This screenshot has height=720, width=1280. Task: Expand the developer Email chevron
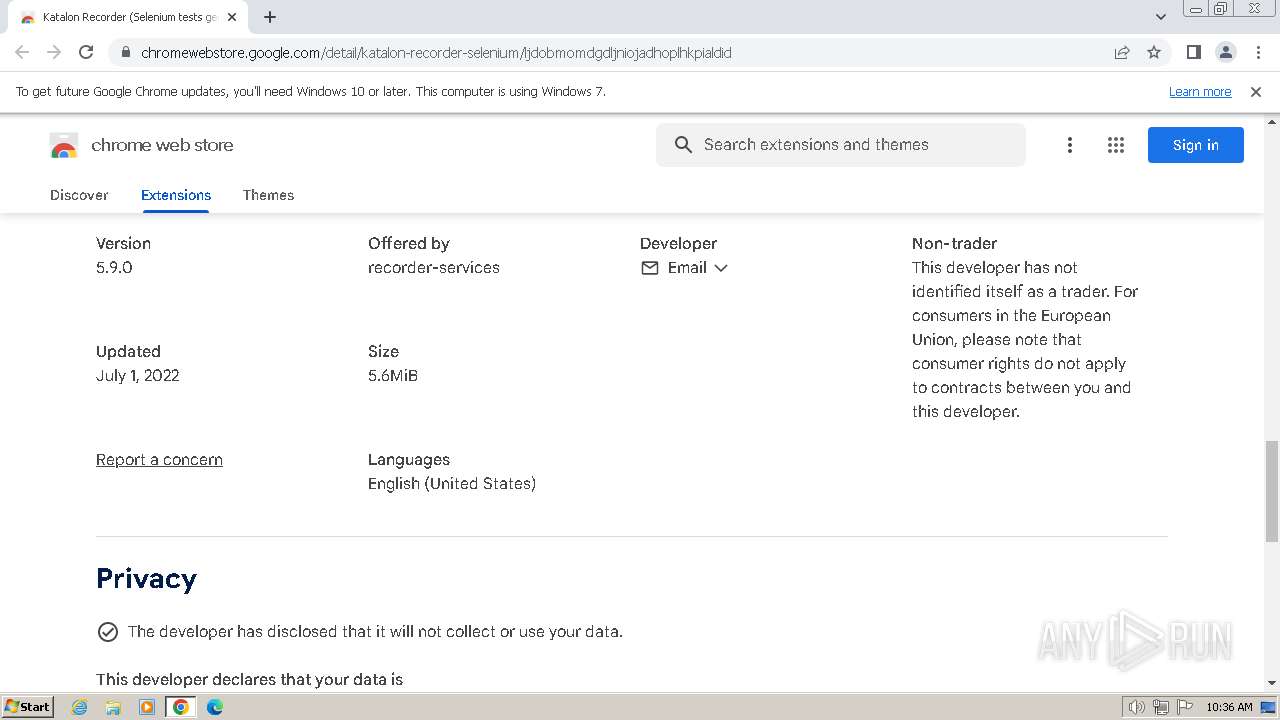721,268
